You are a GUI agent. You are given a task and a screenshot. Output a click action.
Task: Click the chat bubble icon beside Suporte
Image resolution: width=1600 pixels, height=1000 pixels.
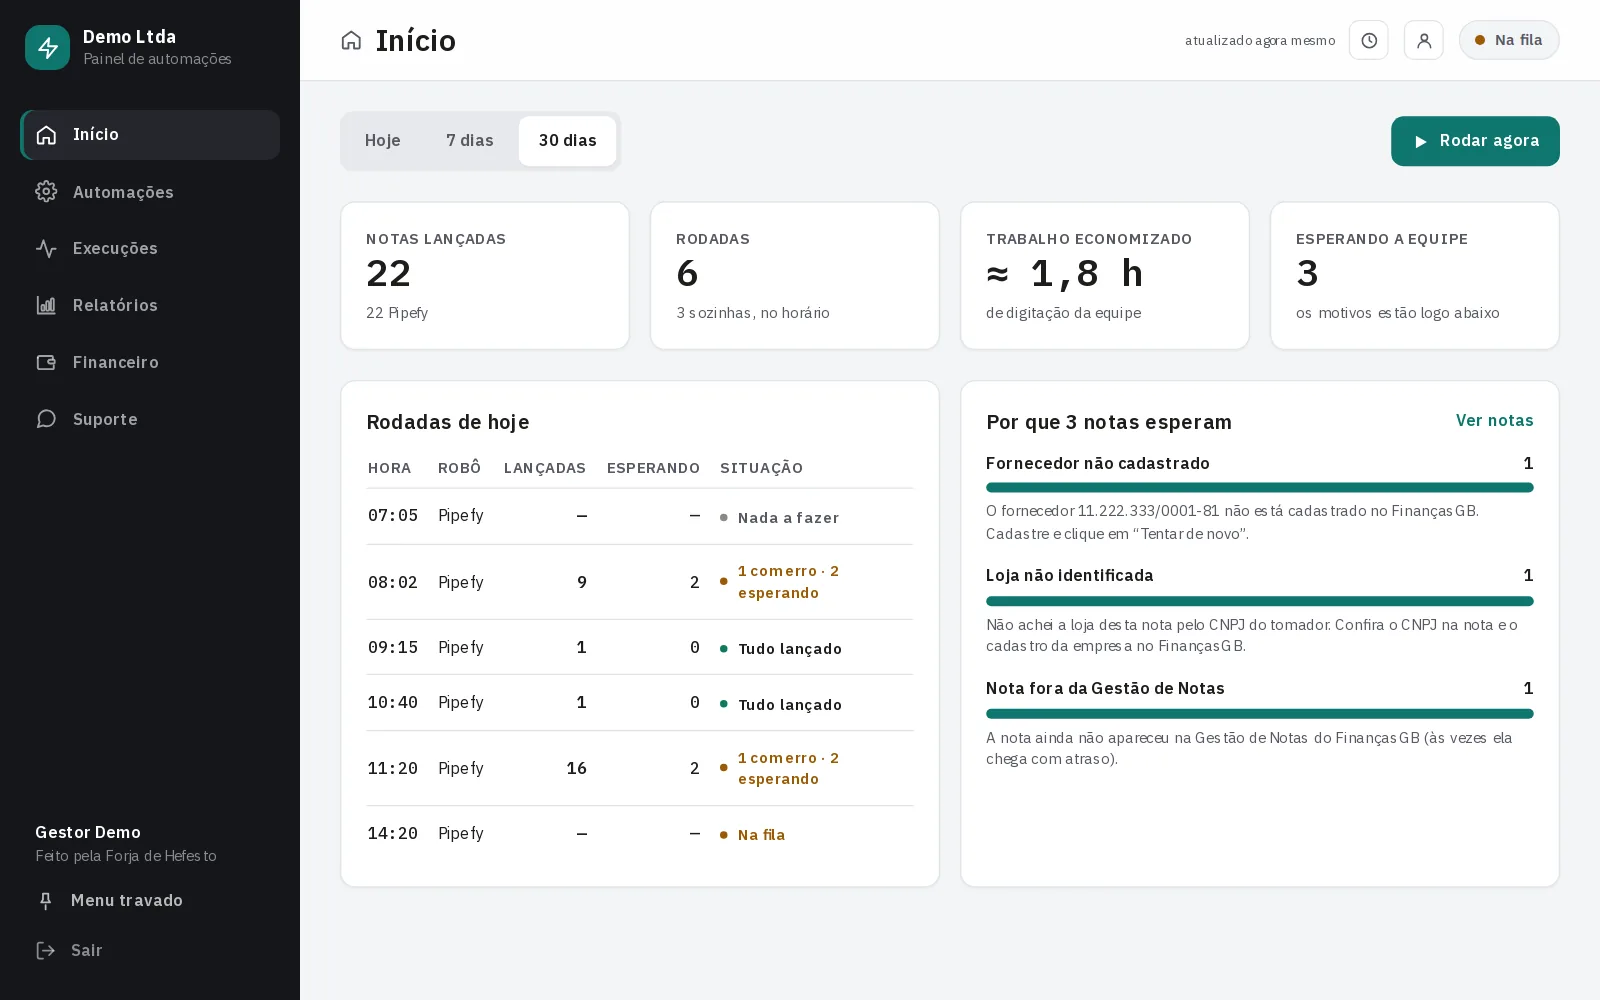tap(46, 419)
